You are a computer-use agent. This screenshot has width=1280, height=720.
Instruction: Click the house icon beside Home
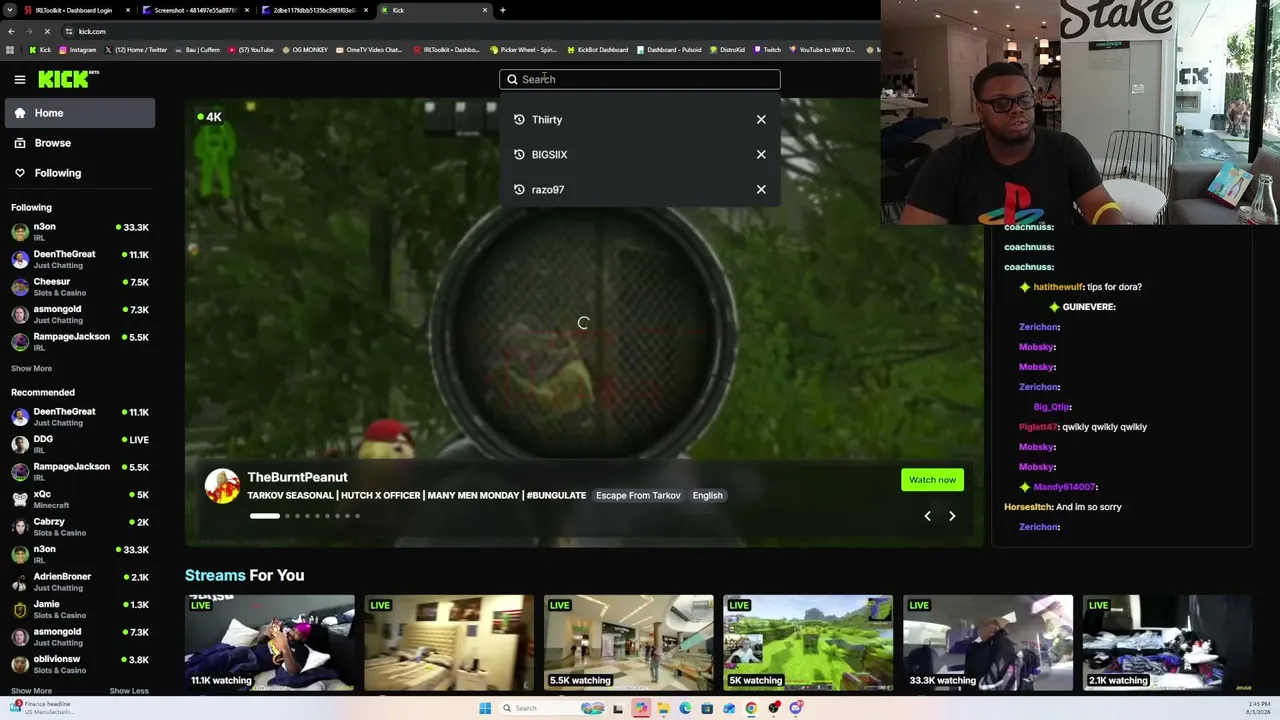(20, 113)
